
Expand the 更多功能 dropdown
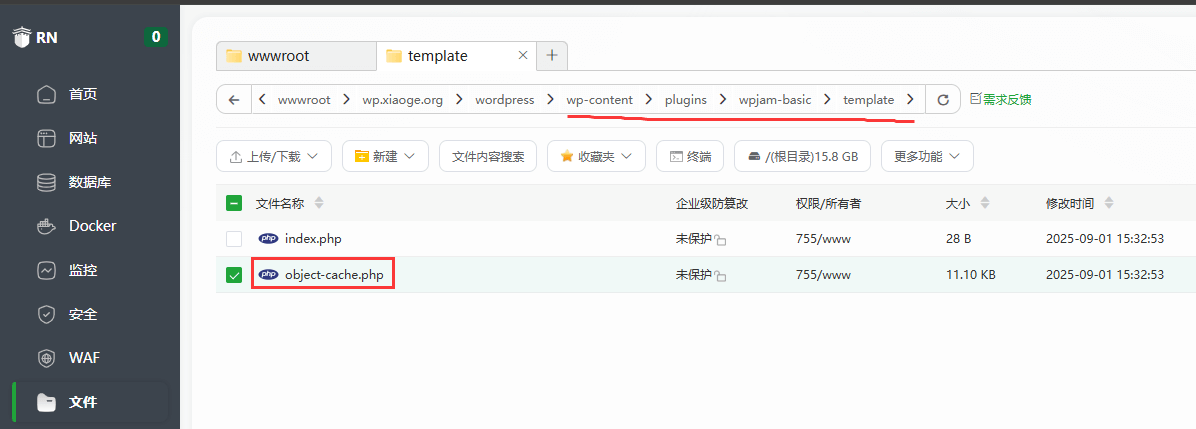pyautogui.click(x=926, y=156)
